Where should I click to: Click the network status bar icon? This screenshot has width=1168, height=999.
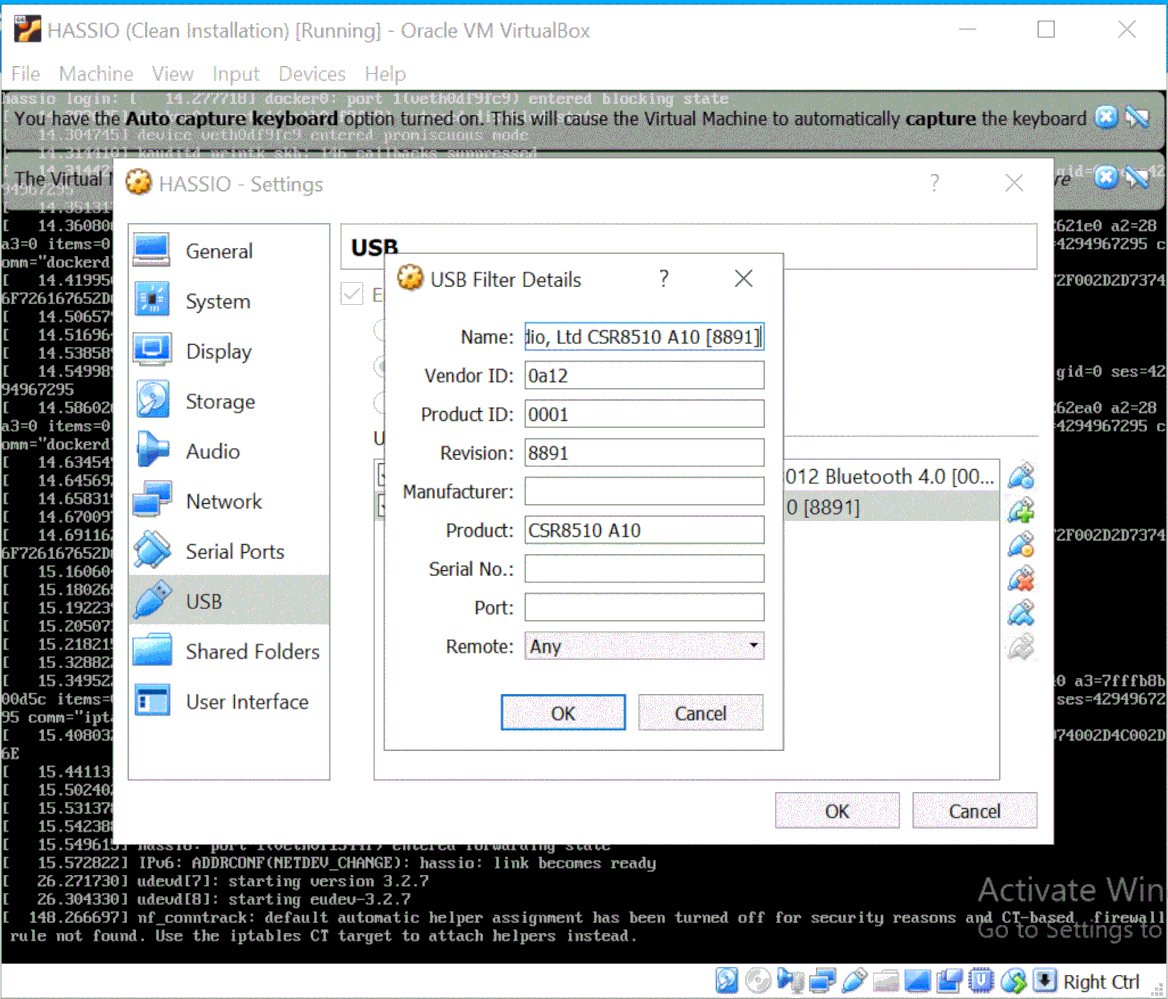[824, 980]
